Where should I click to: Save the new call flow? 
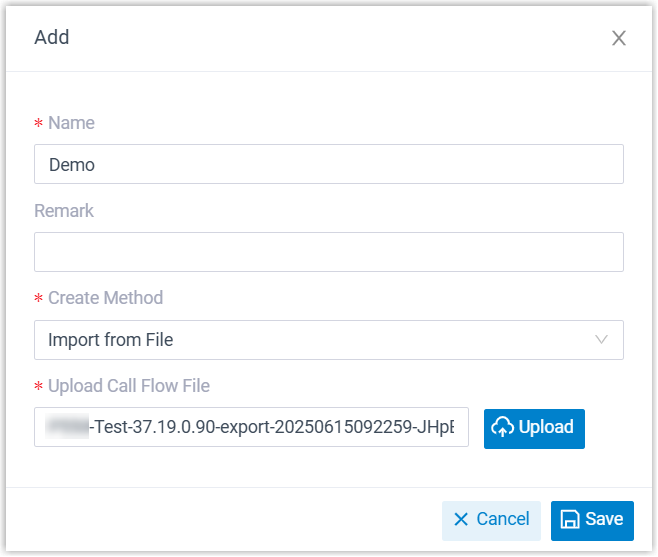coord(592,520)
